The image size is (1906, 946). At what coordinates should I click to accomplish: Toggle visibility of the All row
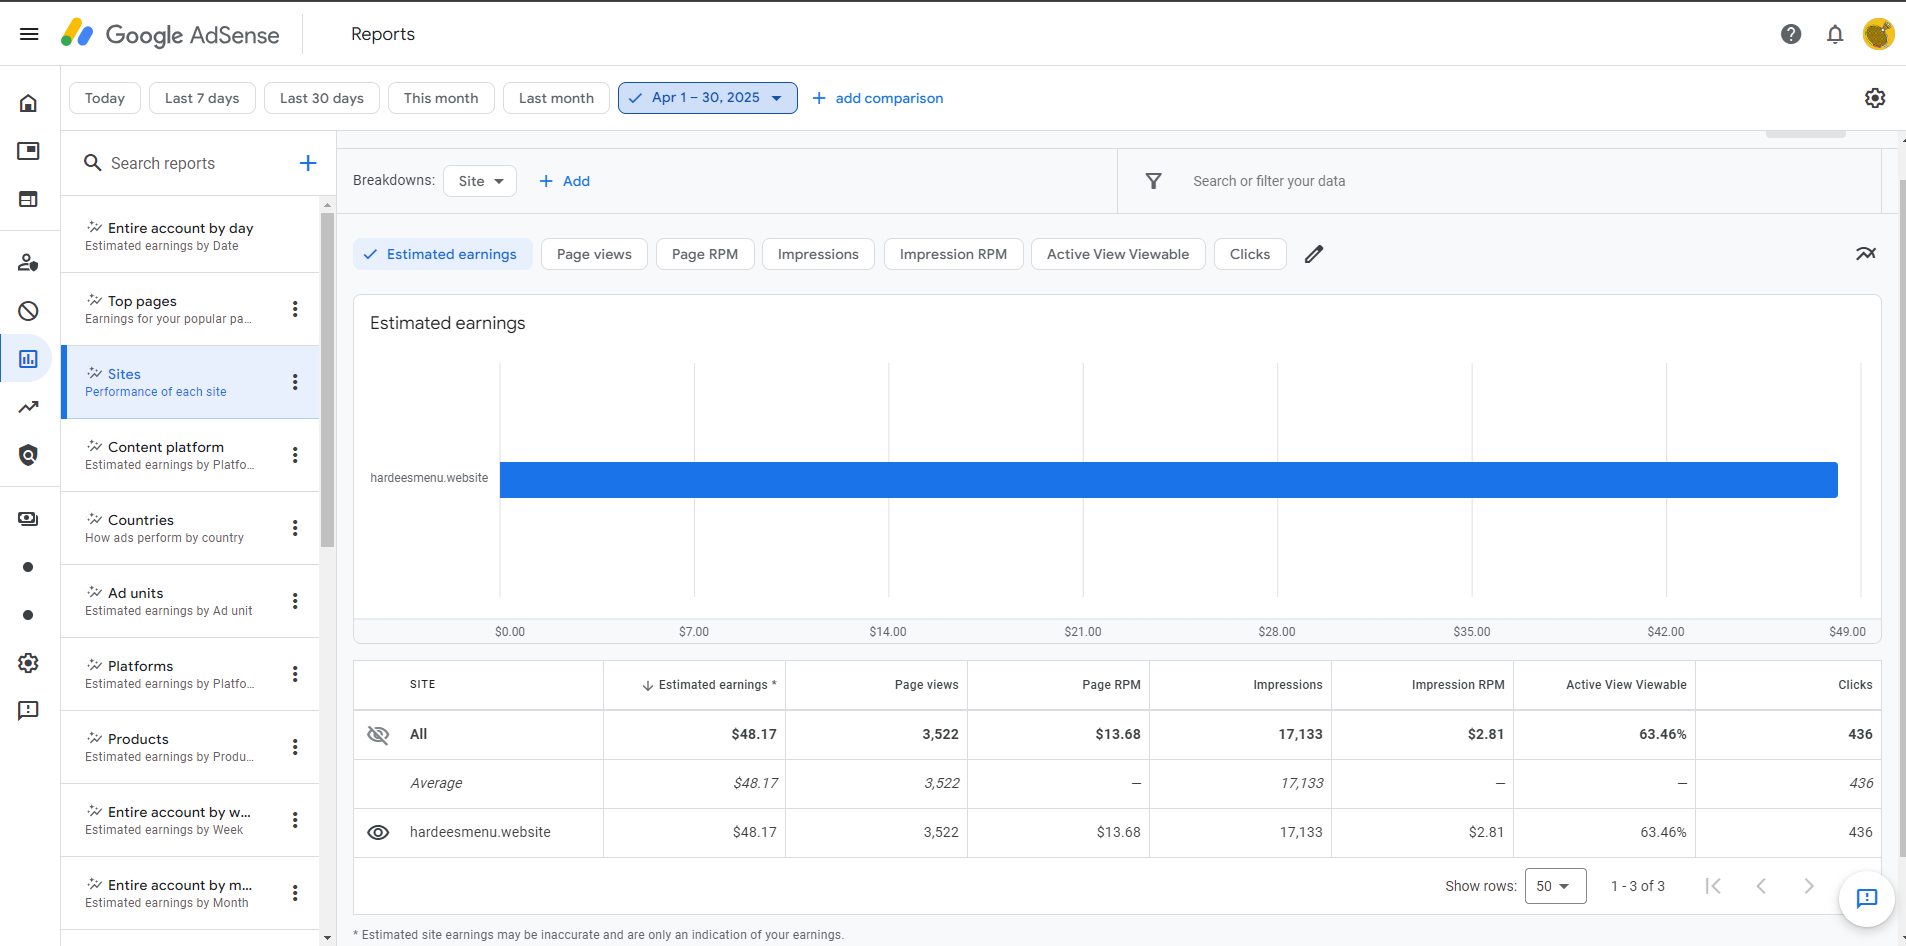[x=378, y=735]
